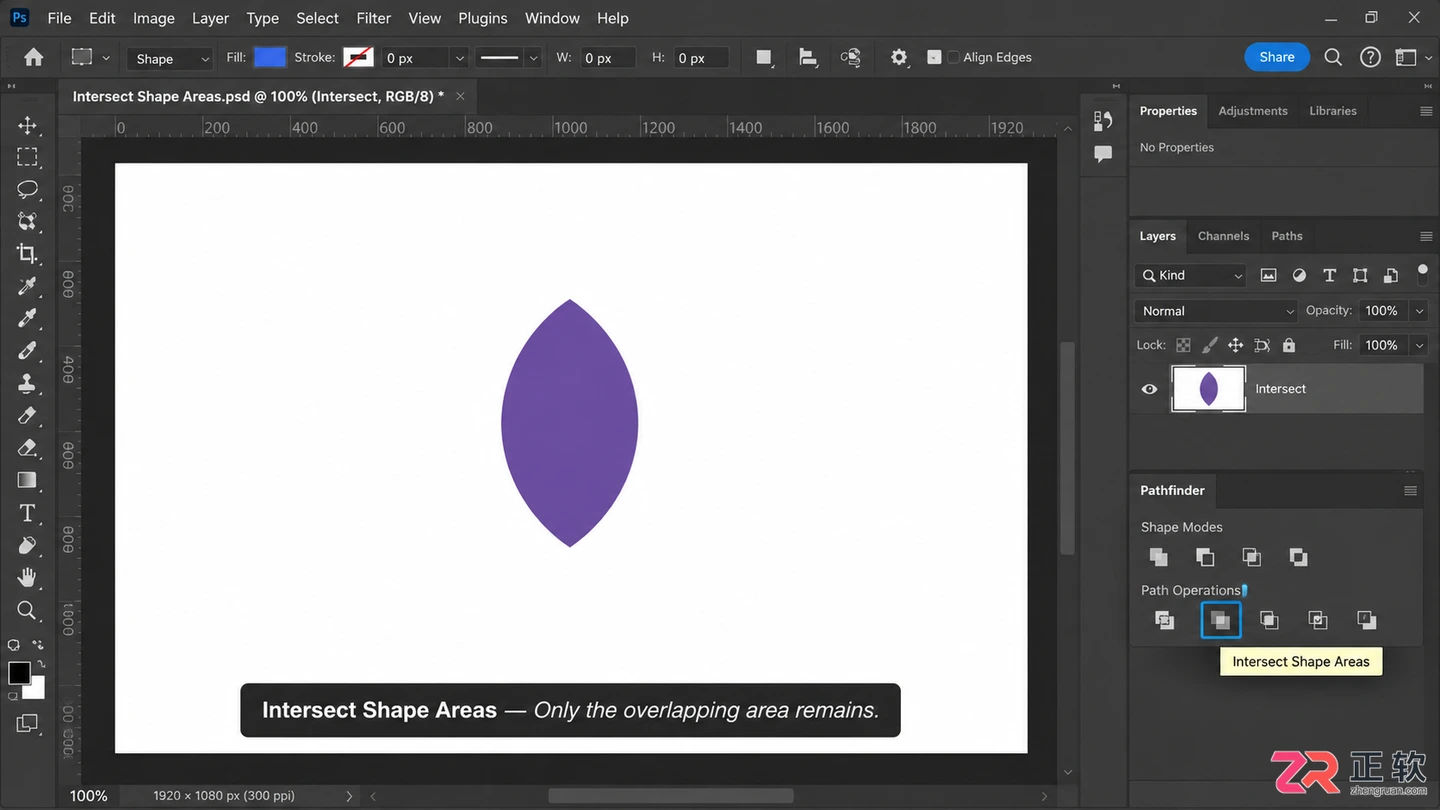The width and height of the screenshot is (1440, 810).
Task: Click the blue Fill color swatch
Action: [x=270, y=57]
